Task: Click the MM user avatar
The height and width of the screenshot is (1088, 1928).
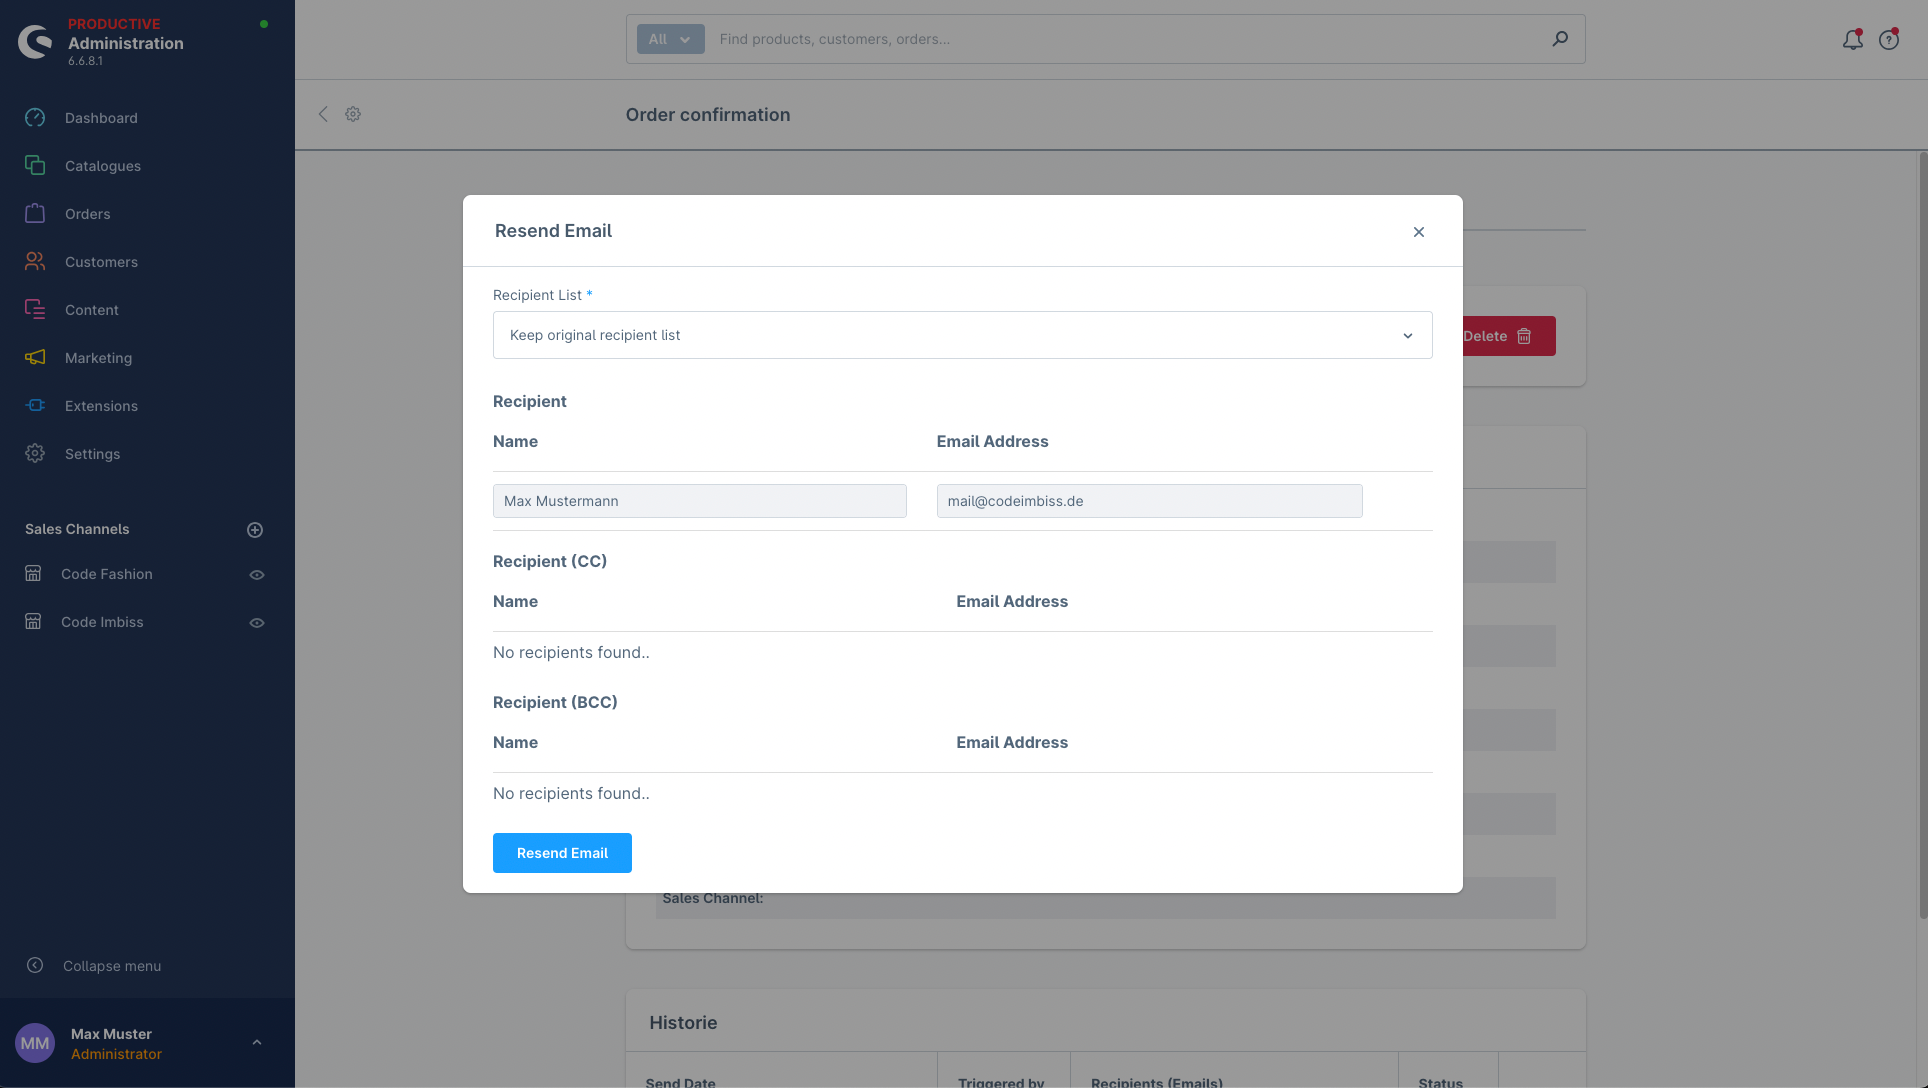Action: tap(35, 1043)
